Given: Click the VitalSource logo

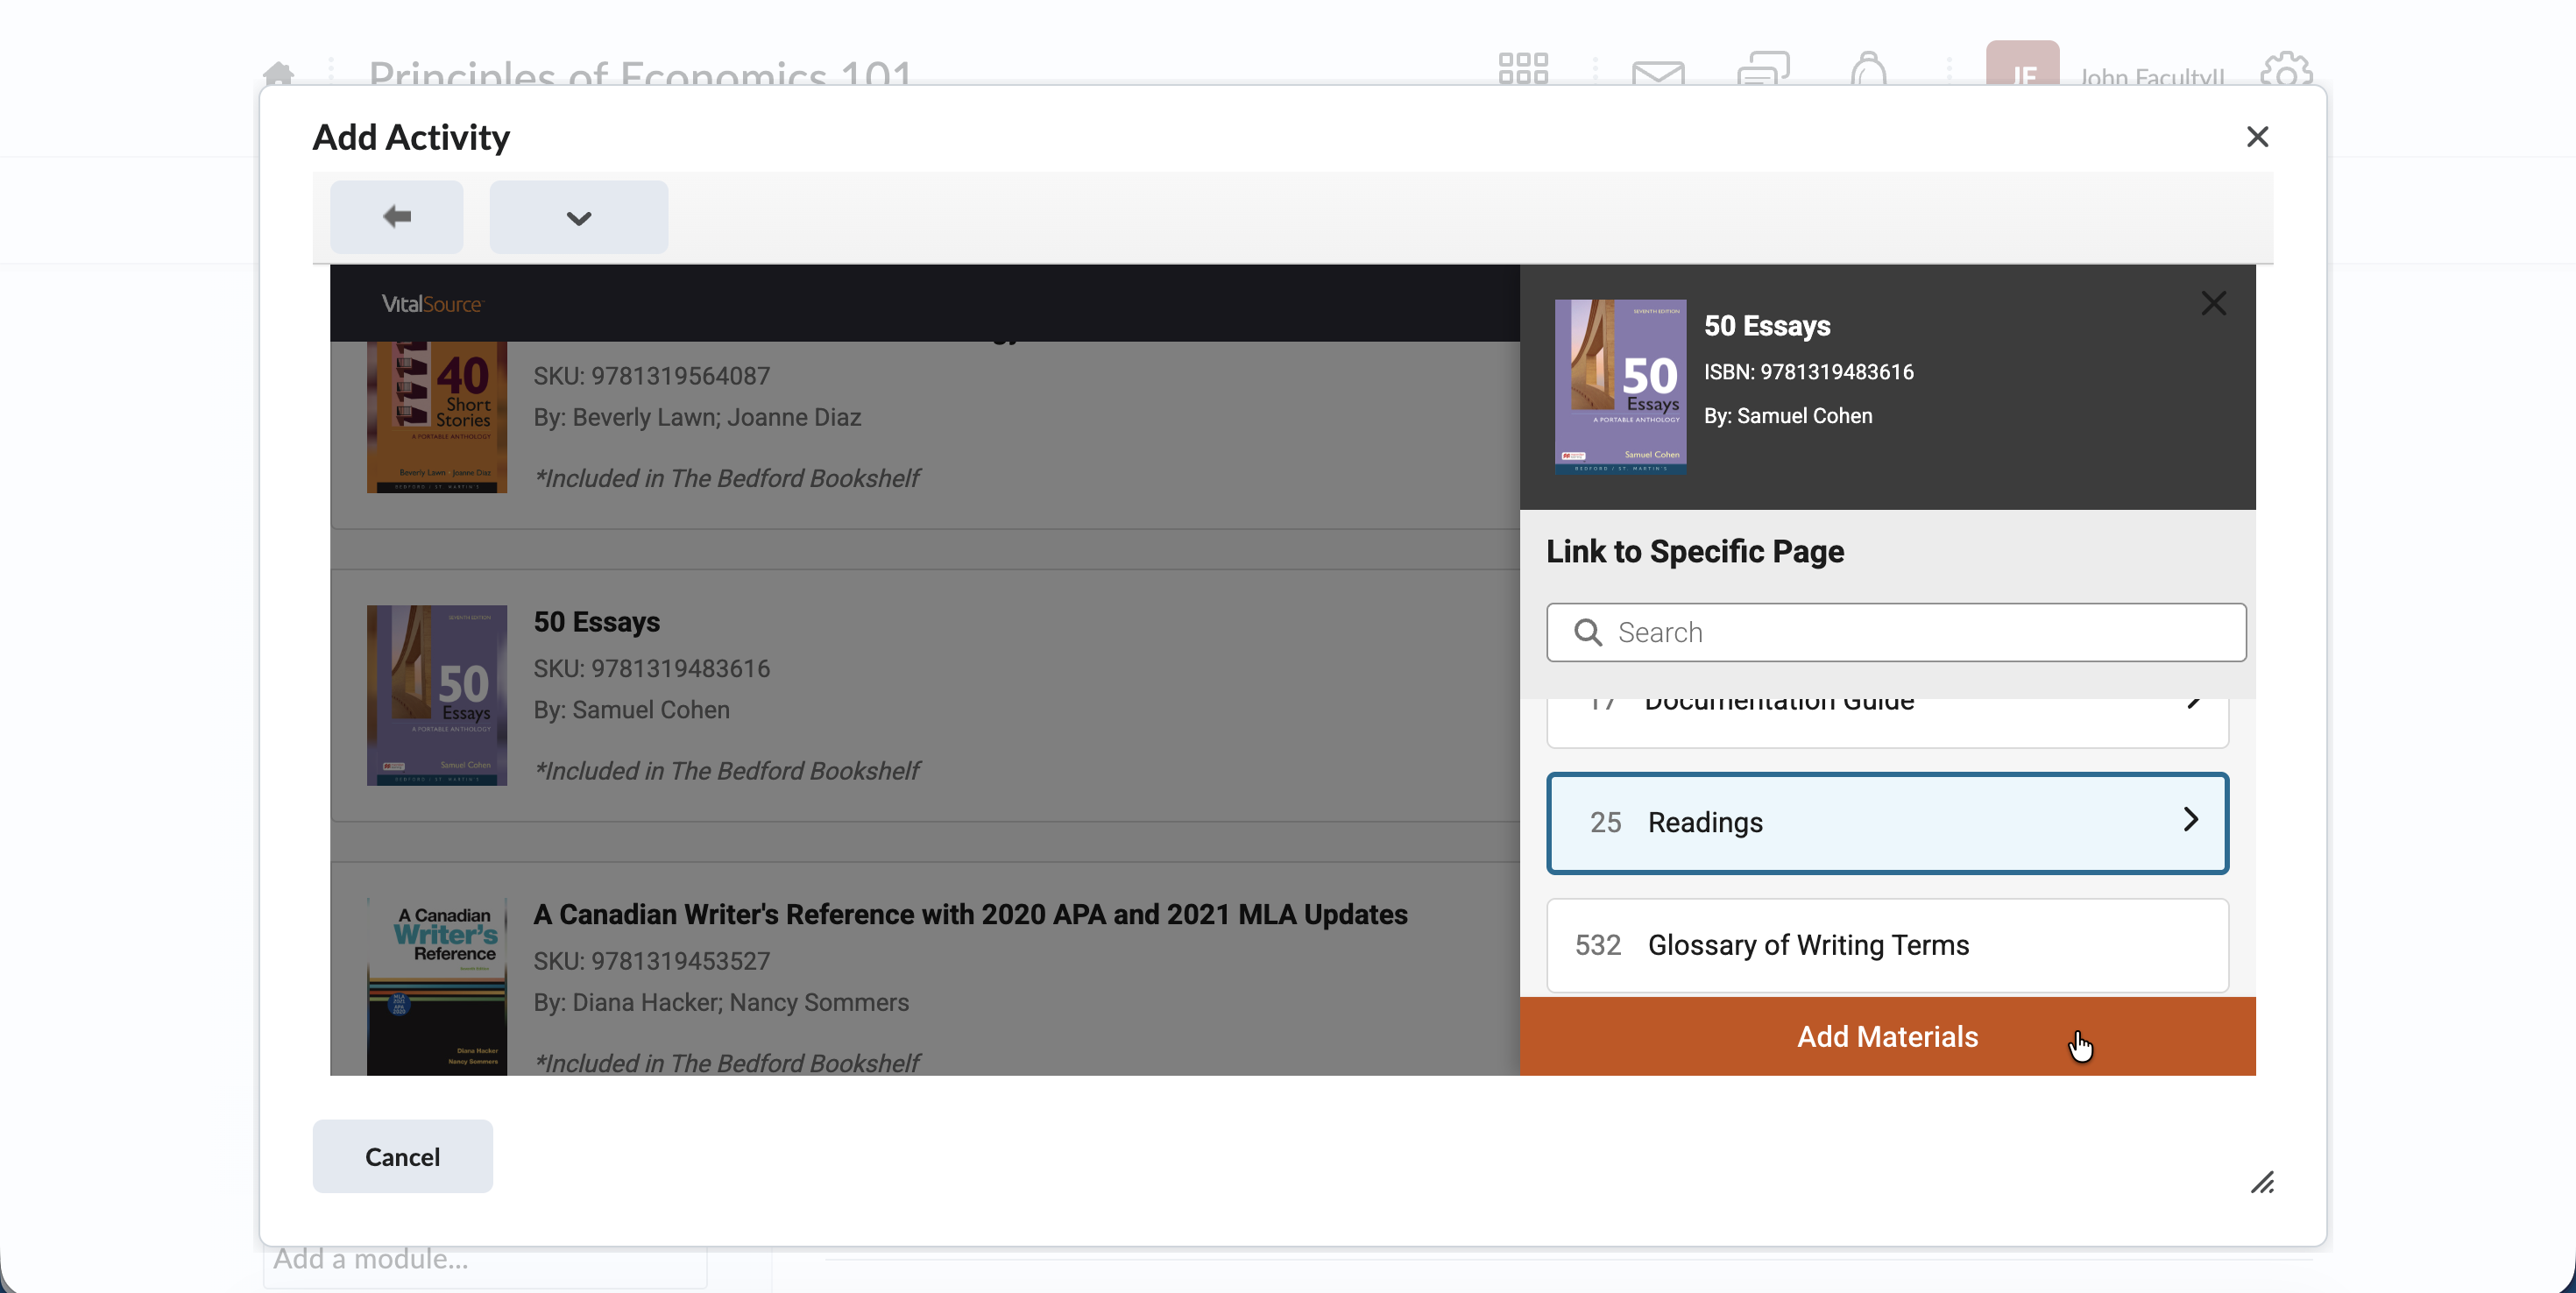Looking at the screenshot, I should 432,304.
